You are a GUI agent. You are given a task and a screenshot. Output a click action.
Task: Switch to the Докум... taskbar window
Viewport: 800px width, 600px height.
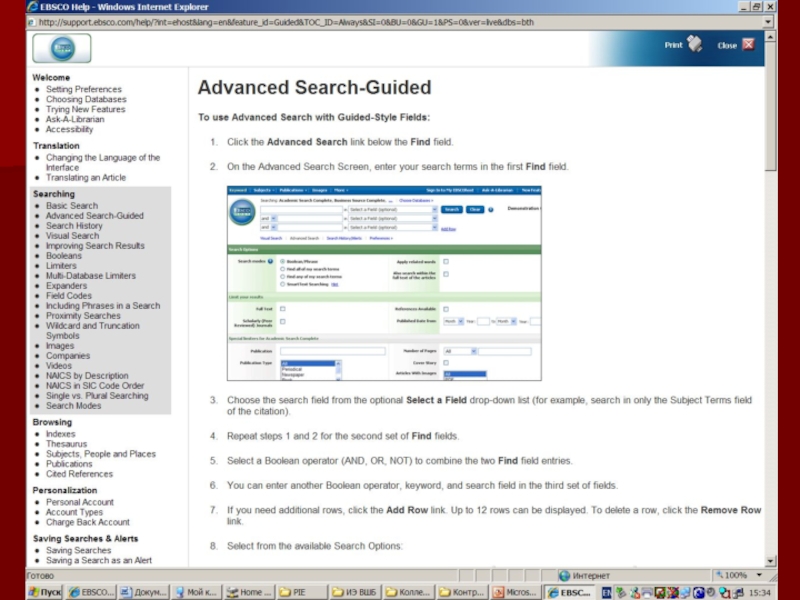point(143,592)
